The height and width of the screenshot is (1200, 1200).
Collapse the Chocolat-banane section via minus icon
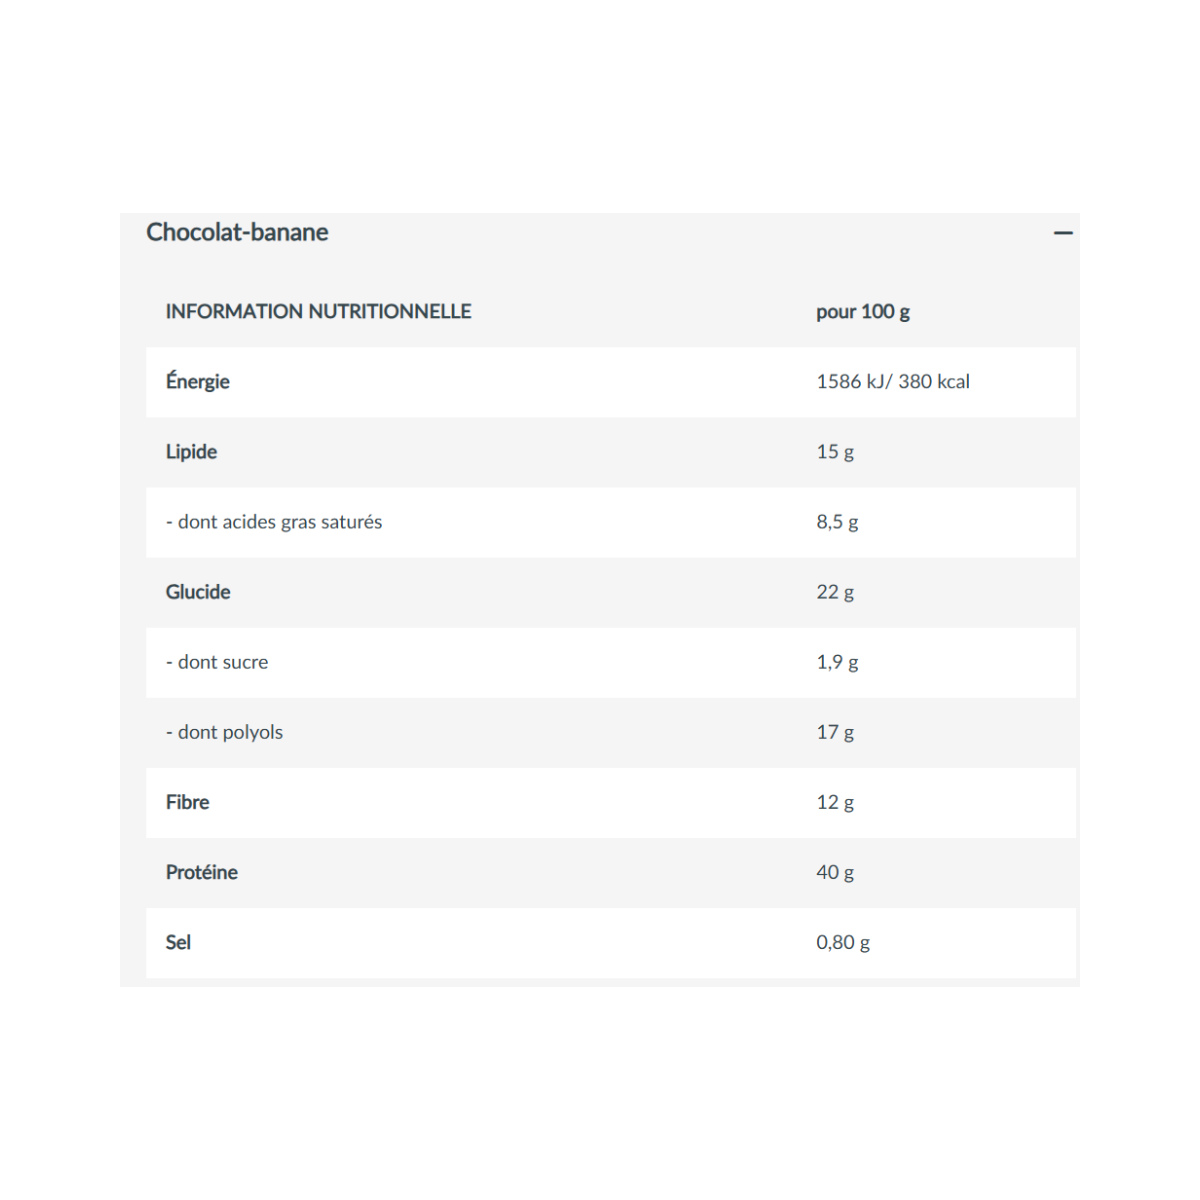1063,233
